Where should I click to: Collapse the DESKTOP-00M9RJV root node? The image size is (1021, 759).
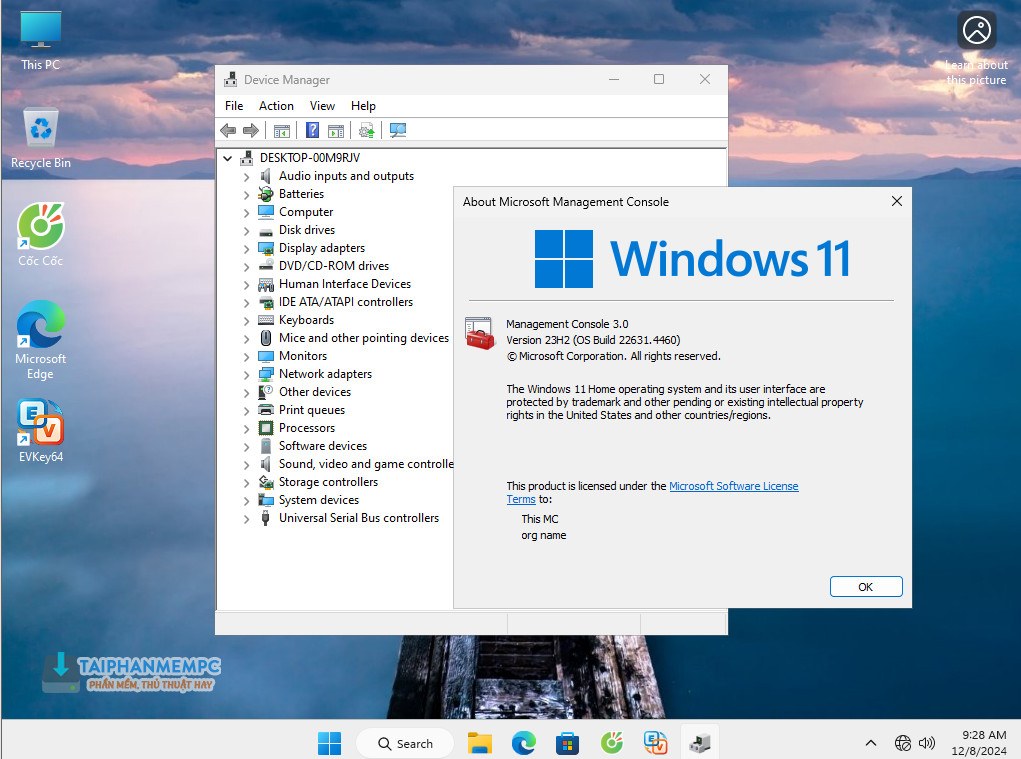(x=228, y=158)
